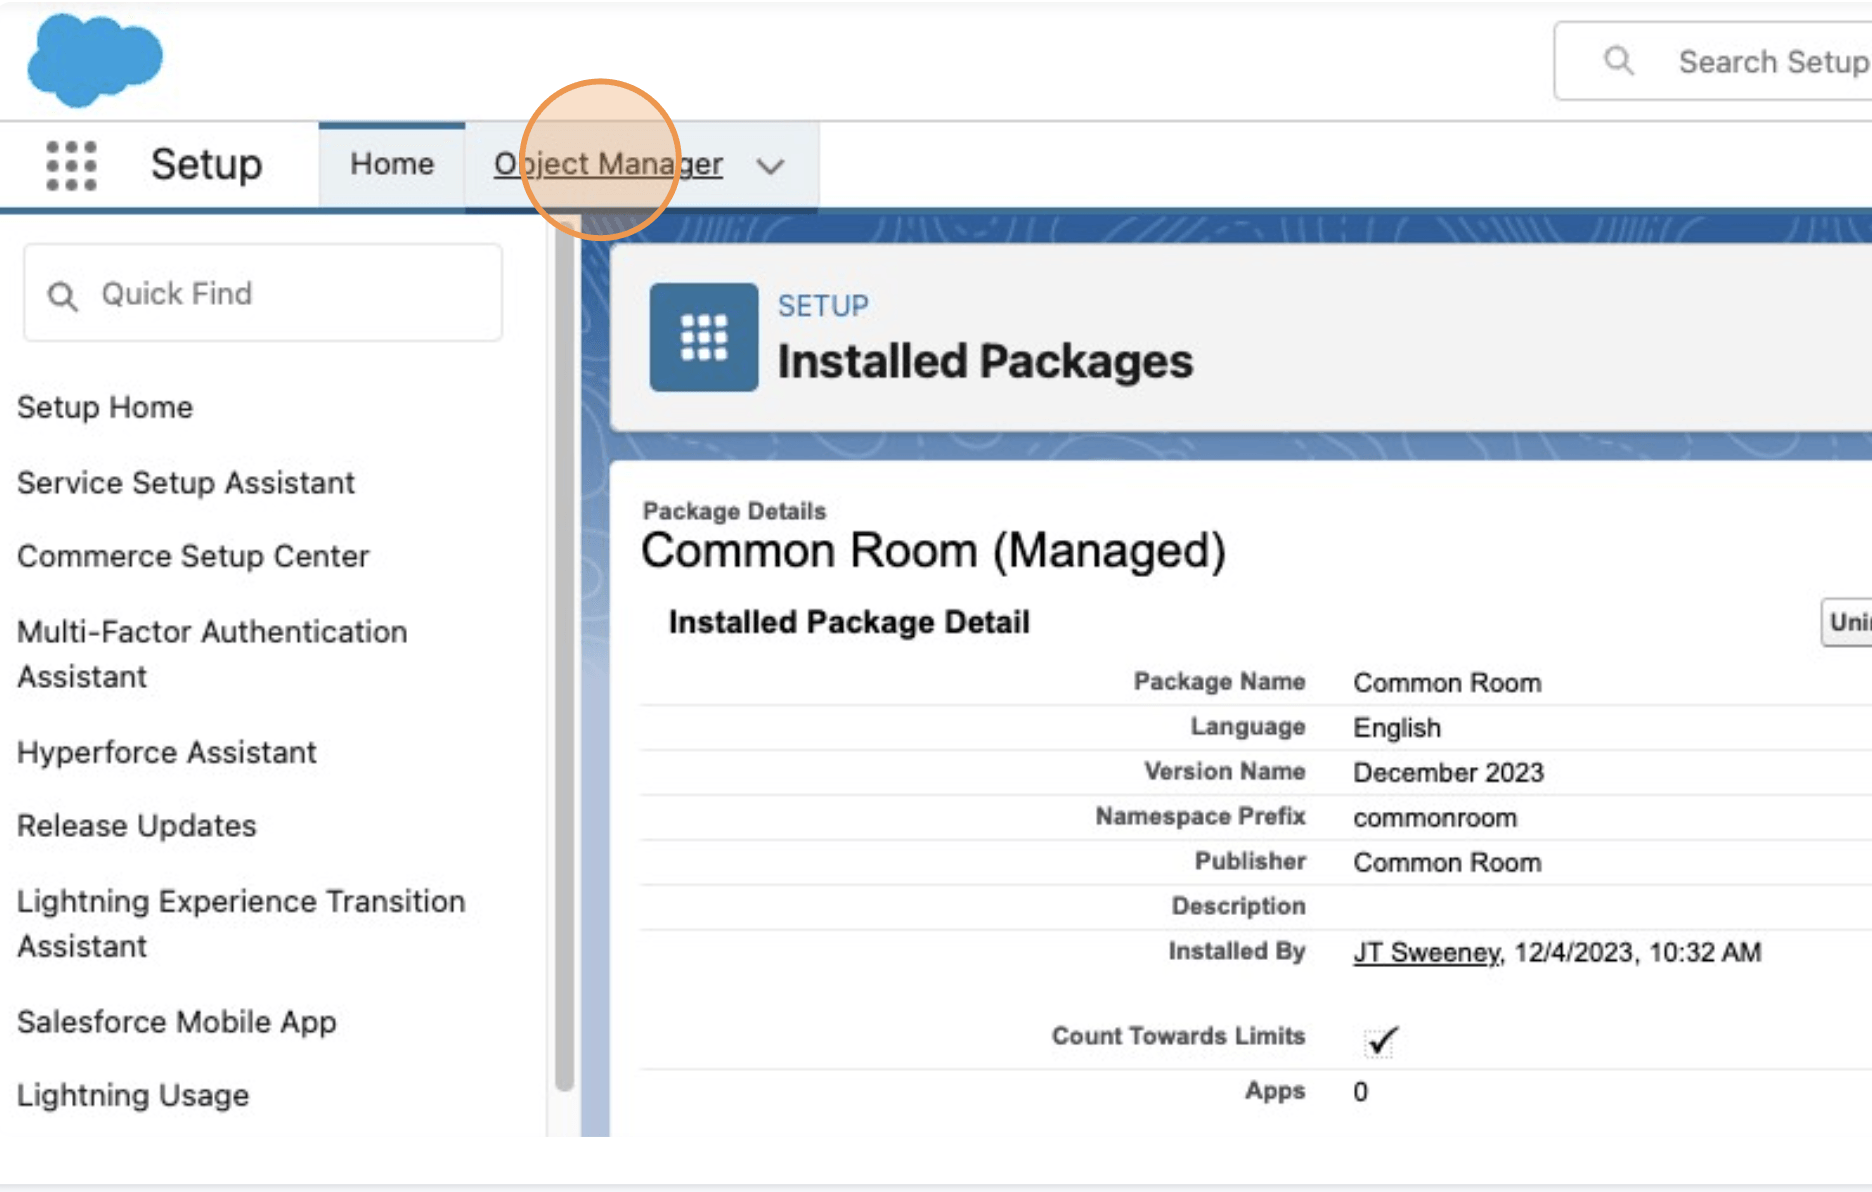Click the Search Setup magnifier icon

[1618, 61]
